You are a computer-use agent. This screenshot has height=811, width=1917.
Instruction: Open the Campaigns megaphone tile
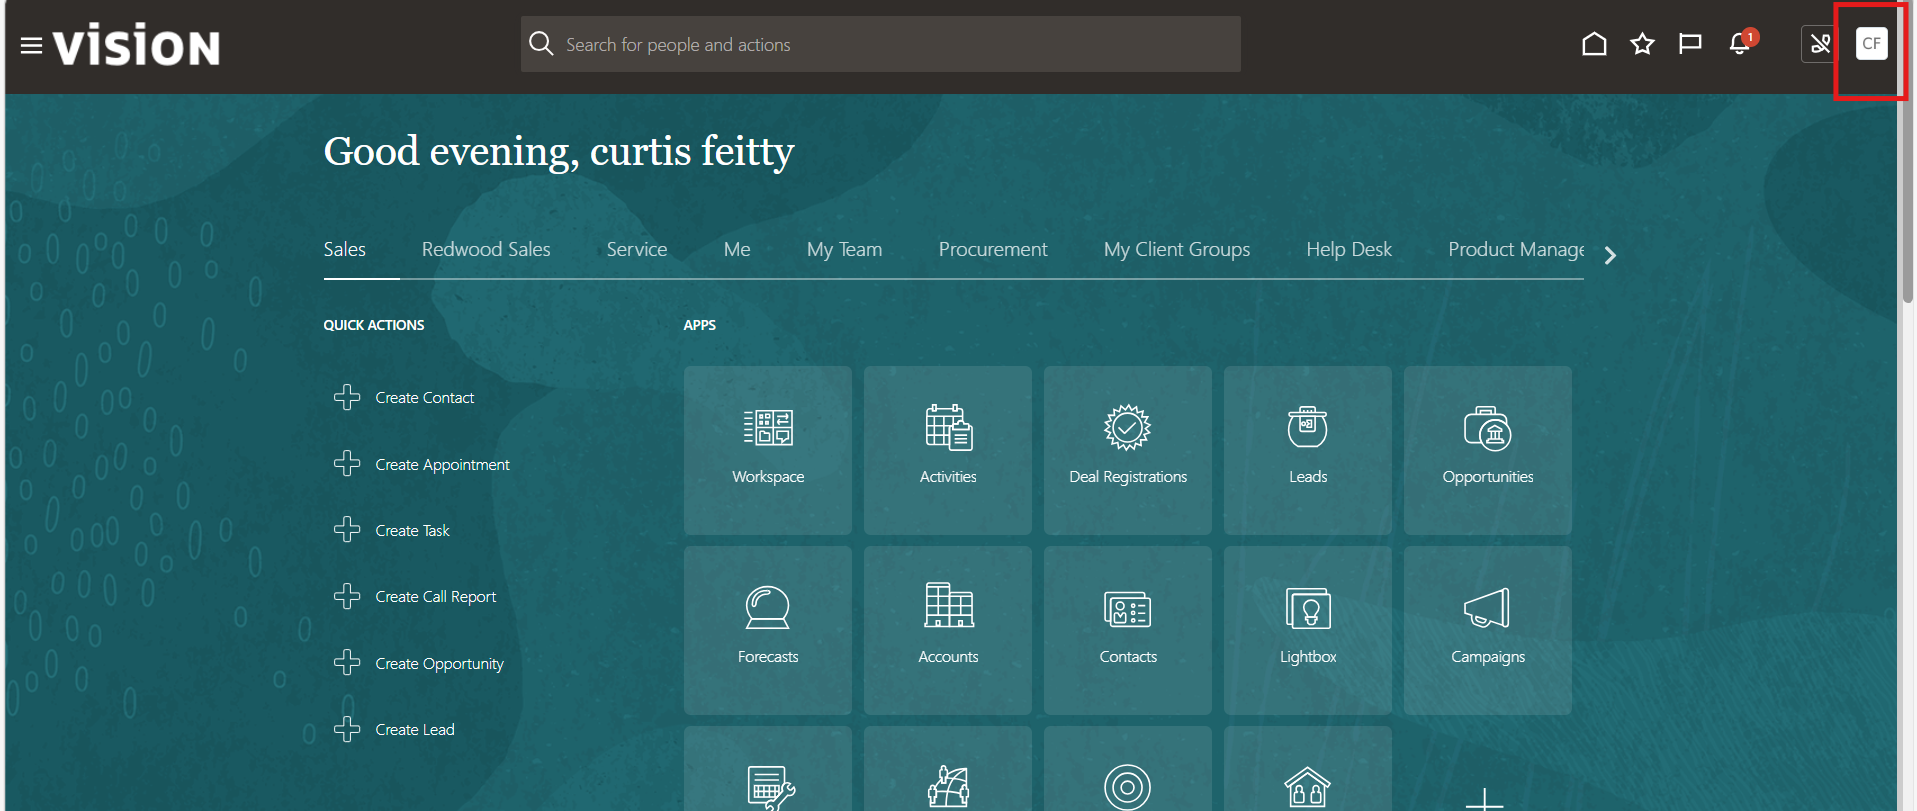(1487, 630)
